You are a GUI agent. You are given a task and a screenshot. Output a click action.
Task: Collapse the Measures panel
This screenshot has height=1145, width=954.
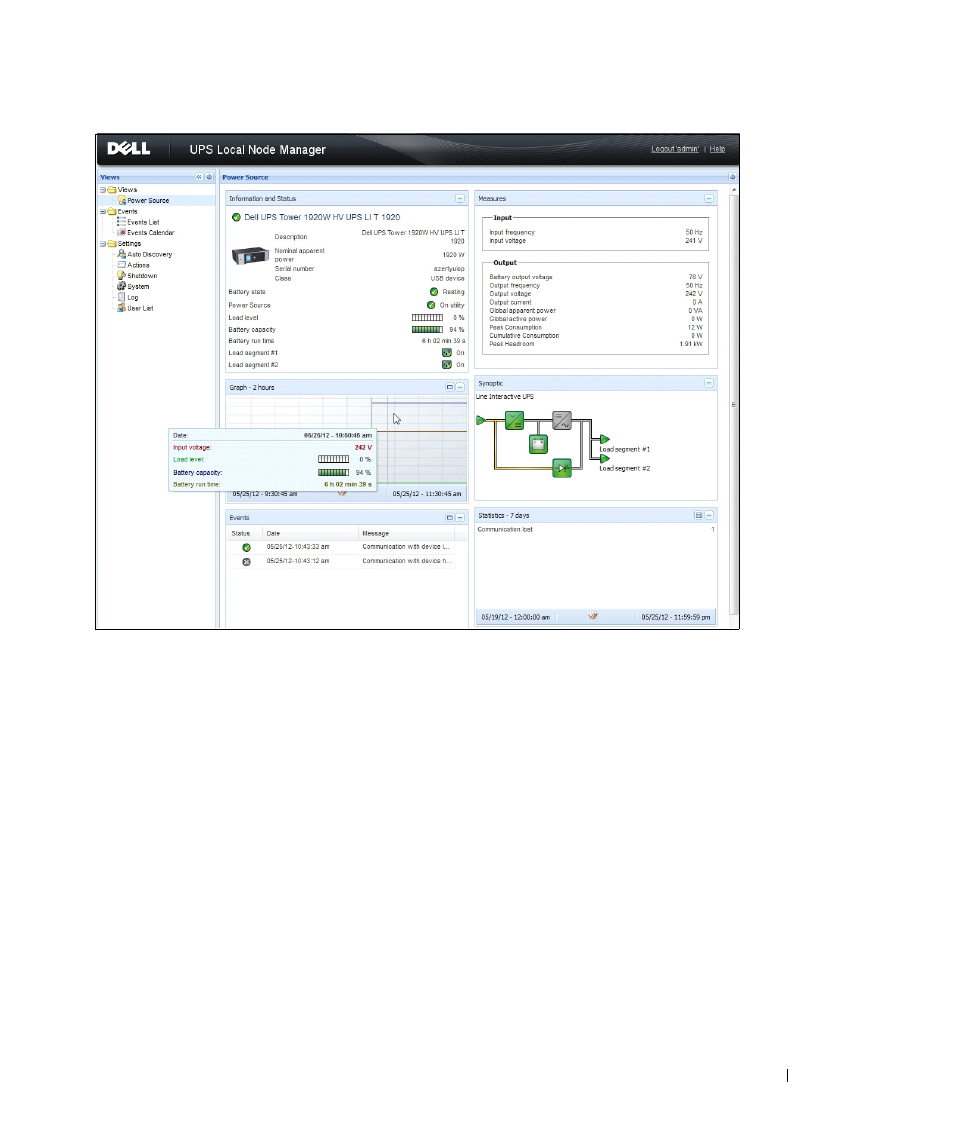pyautogui.click(x=709, y=199)
